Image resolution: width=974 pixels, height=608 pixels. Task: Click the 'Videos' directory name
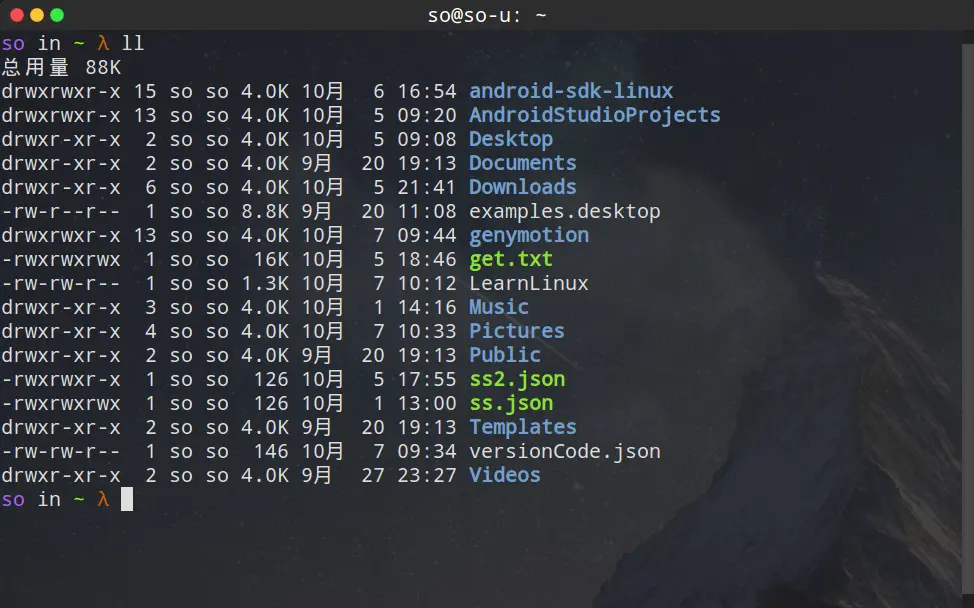tap(504, 475)
